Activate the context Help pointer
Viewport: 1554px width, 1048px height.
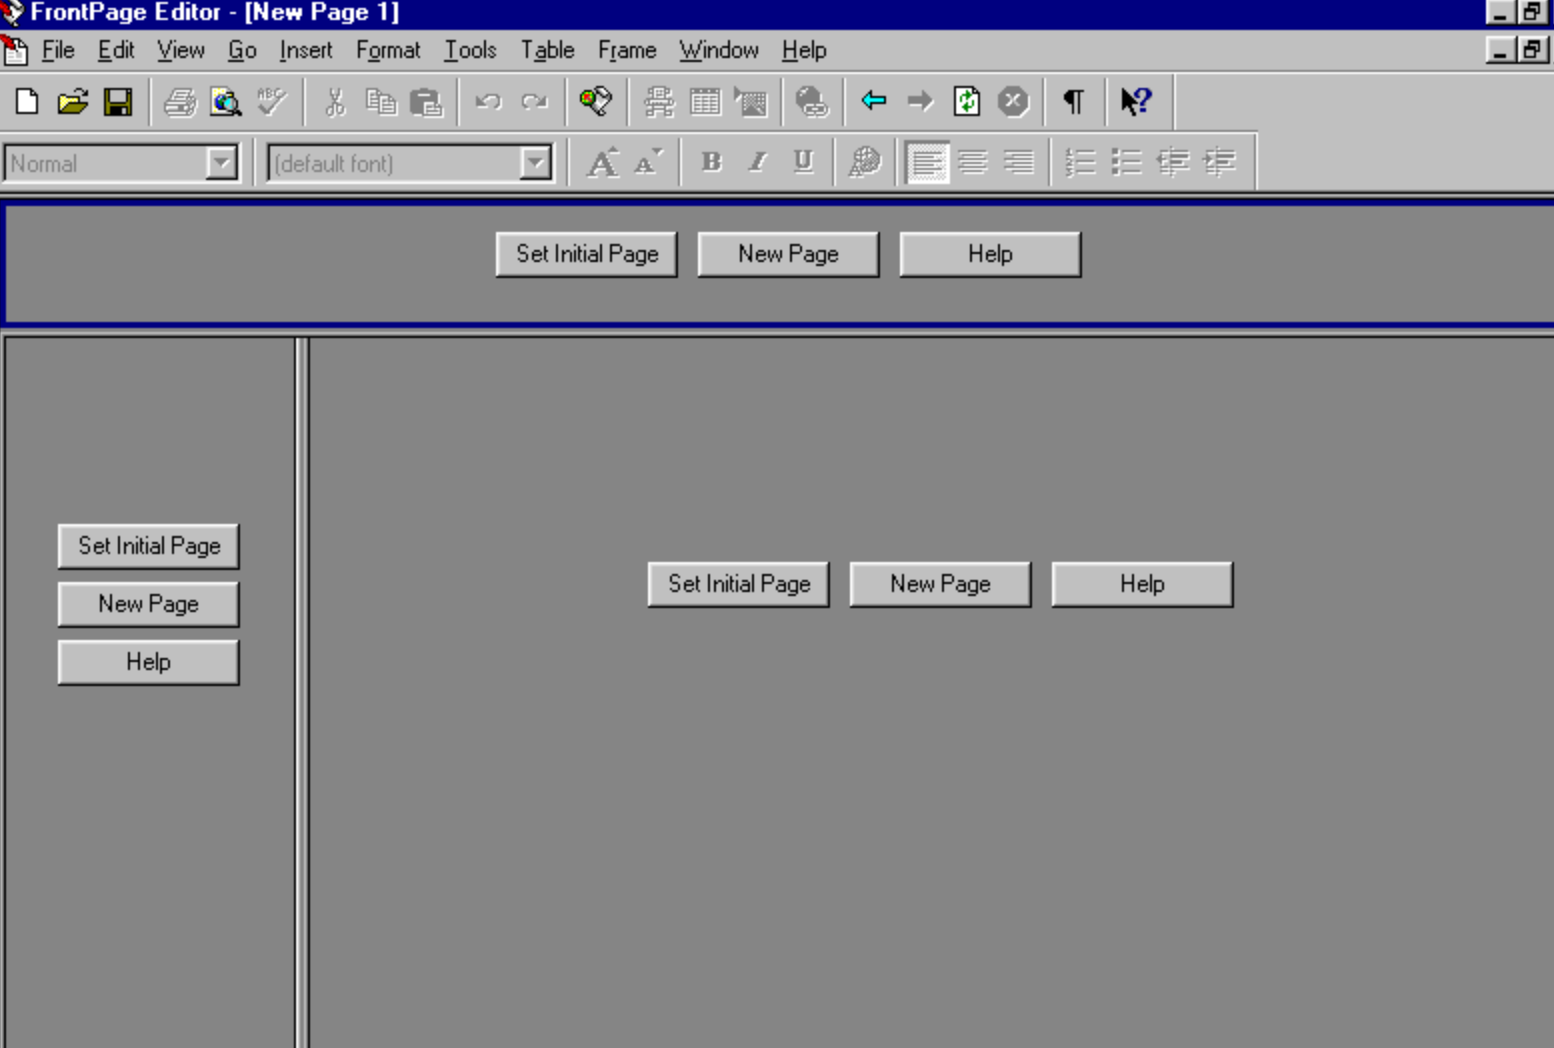coord(1136,101)
